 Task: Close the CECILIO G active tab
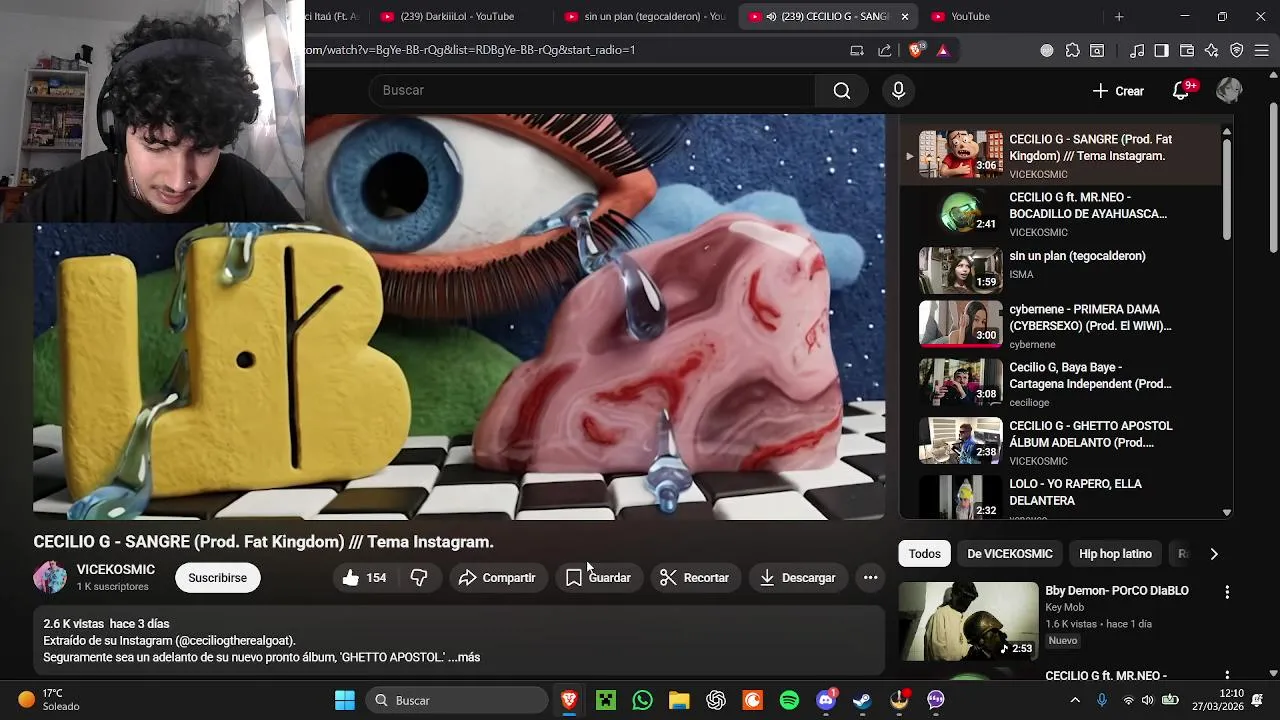(x=905, y=16)
